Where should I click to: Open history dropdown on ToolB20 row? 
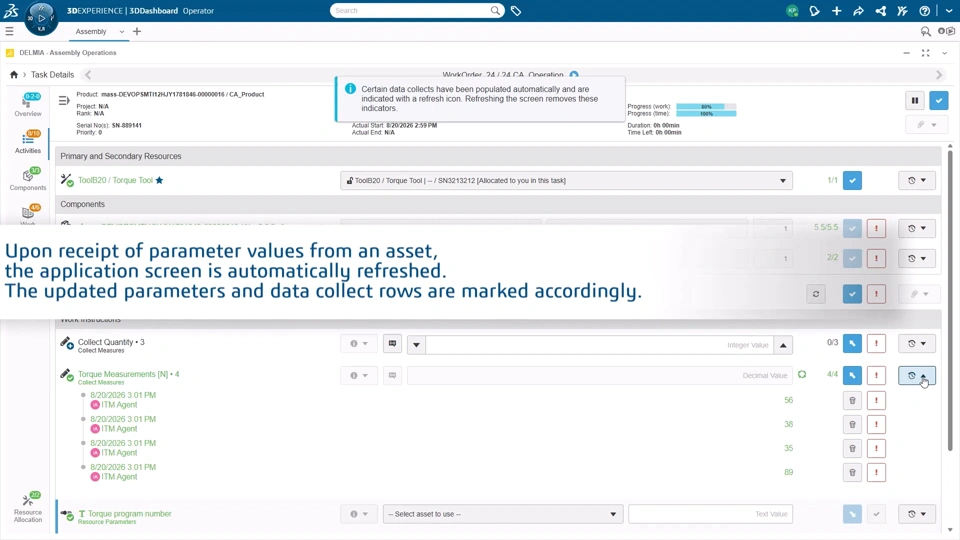(917, 181)
